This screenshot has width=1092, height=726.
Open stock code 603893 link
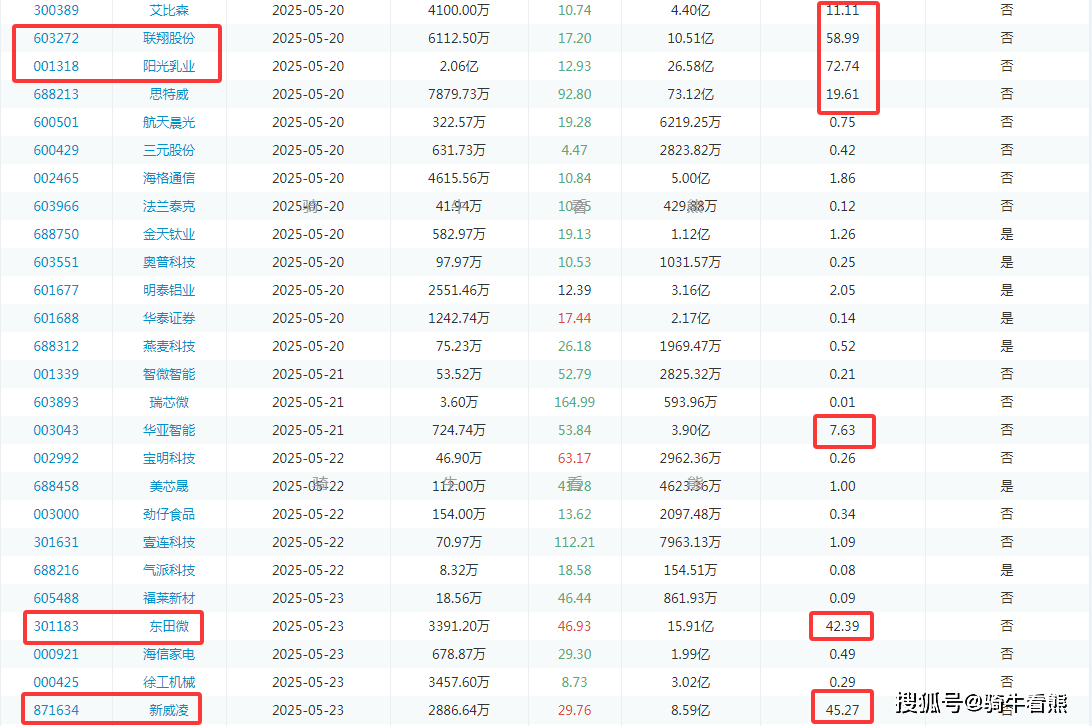point(56,402)
